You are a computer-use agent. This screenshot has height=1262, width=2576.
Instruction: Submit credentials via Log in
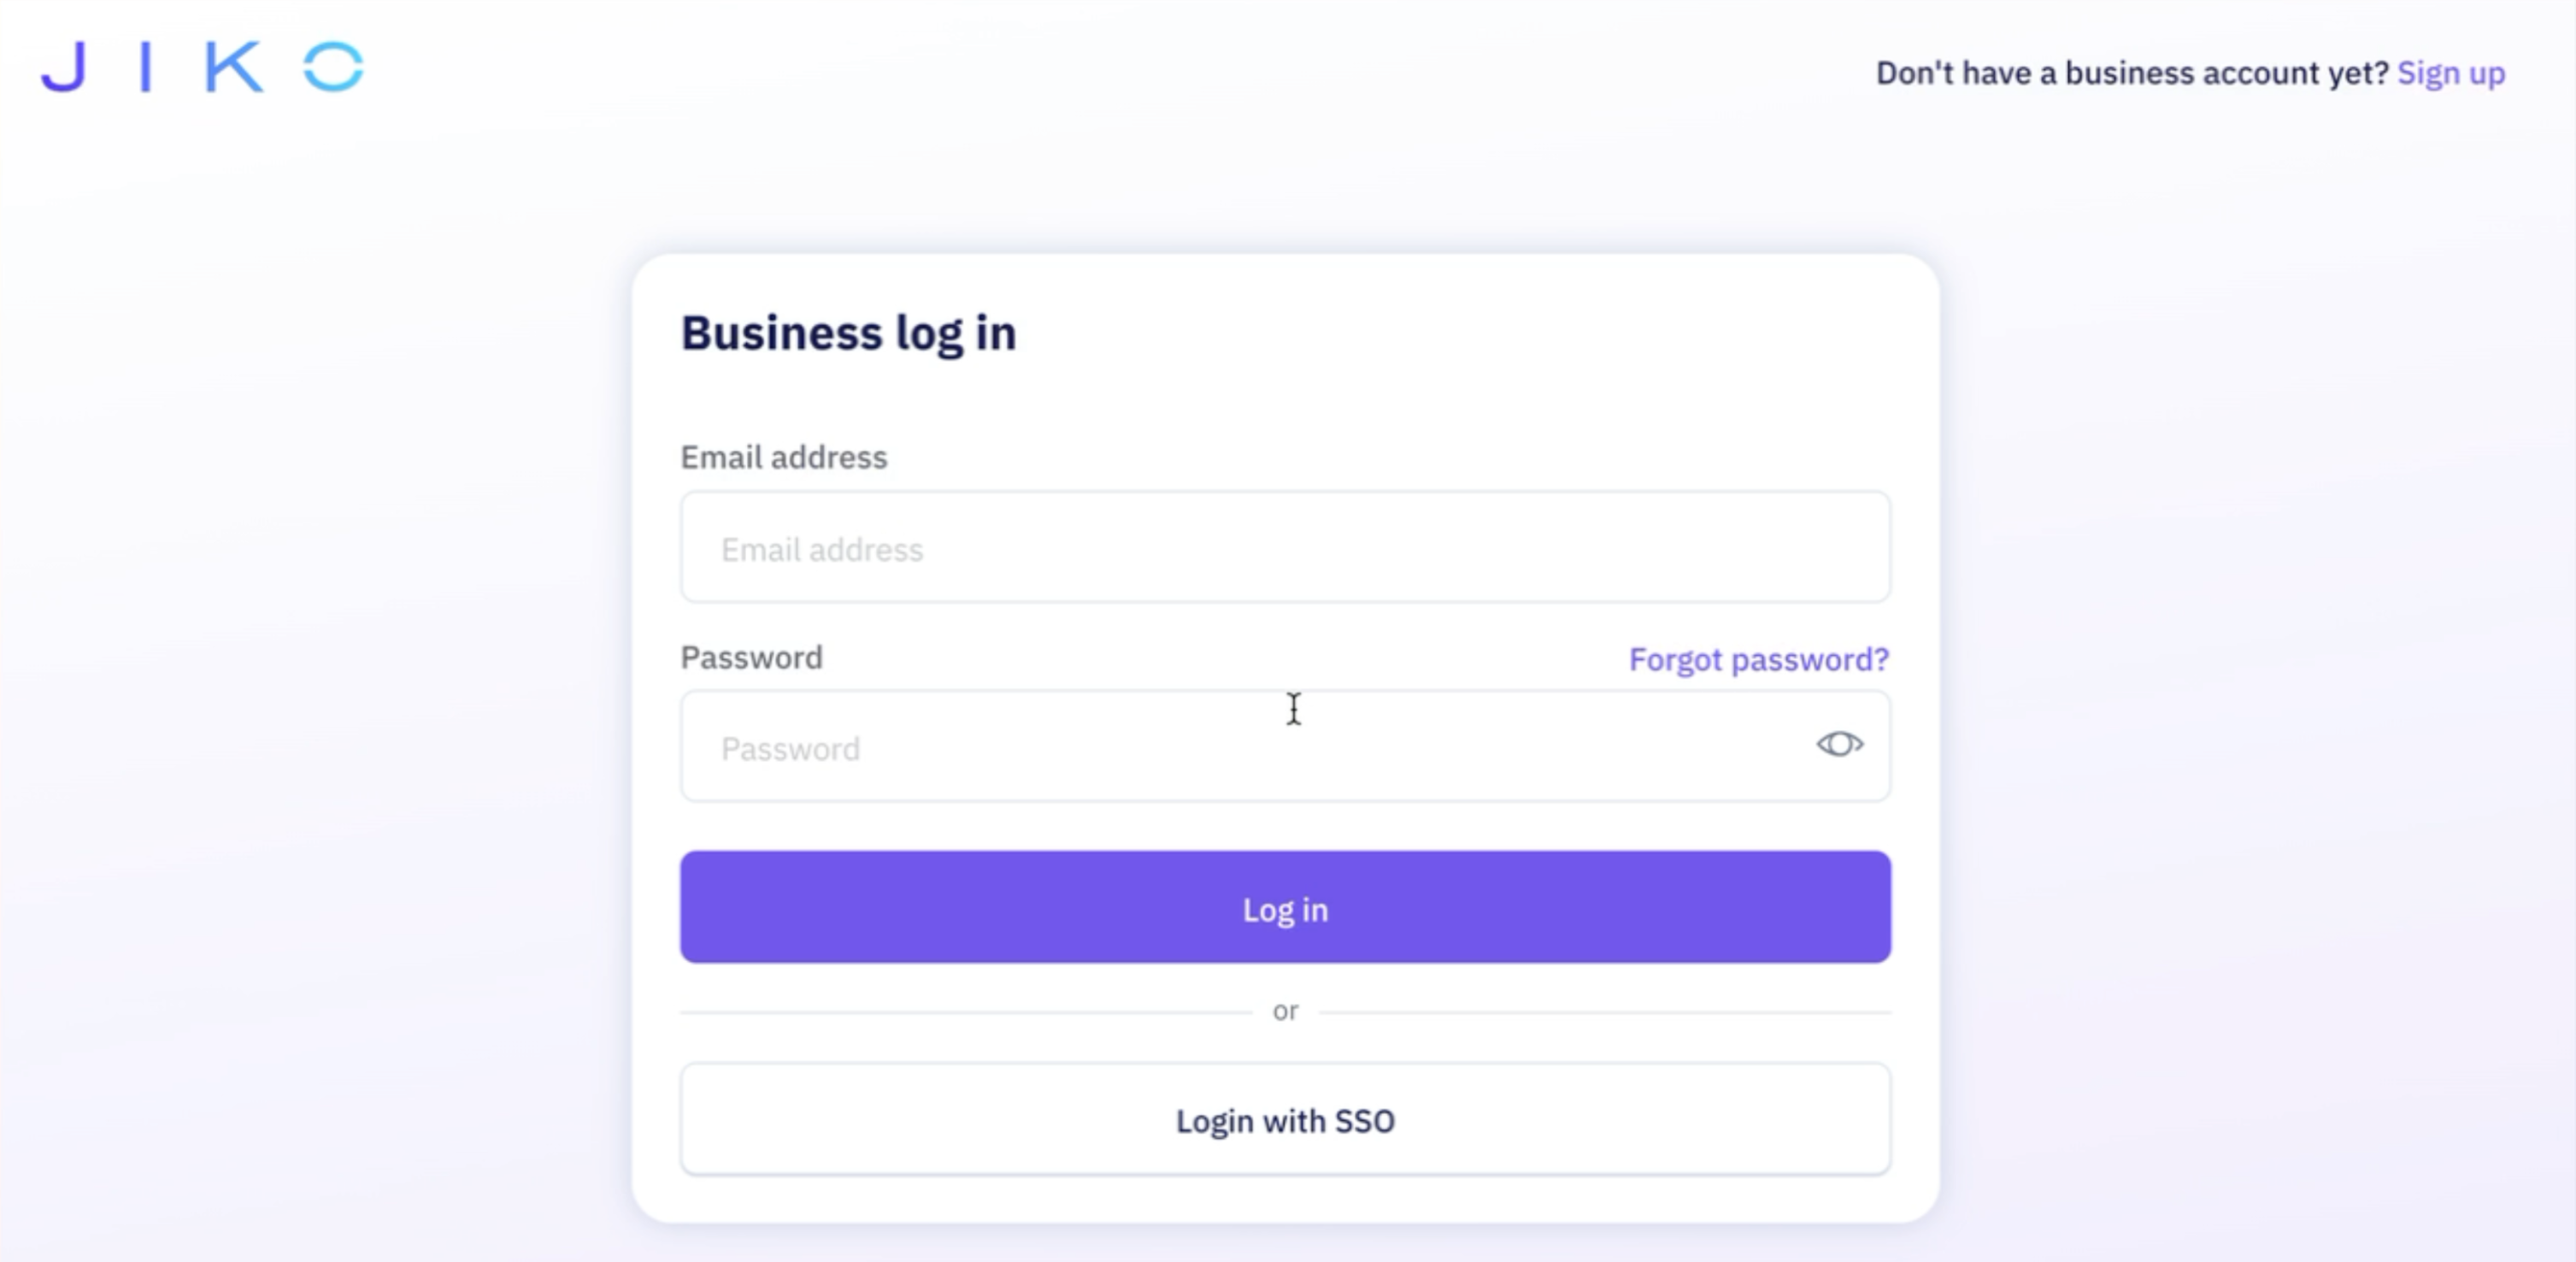pyautogui.click(x=1285, y=908)
